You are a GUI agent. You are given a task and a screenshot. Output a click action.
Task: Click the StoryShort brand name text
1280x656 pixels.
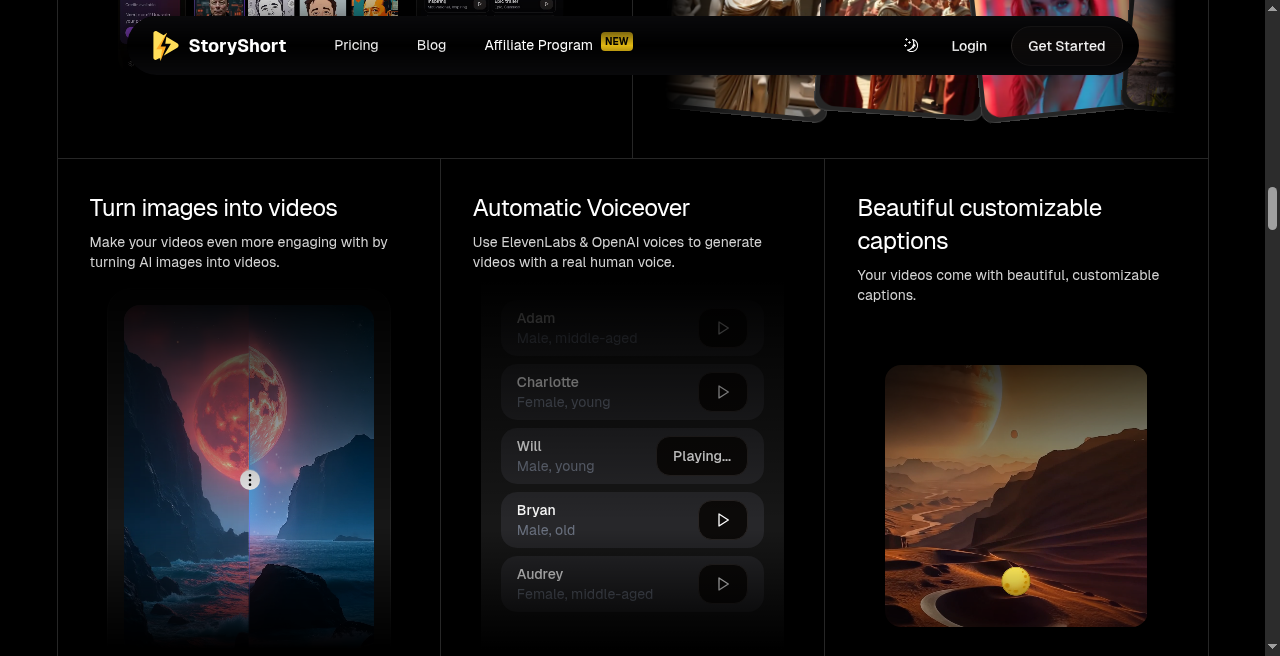[x=237, y=46]
